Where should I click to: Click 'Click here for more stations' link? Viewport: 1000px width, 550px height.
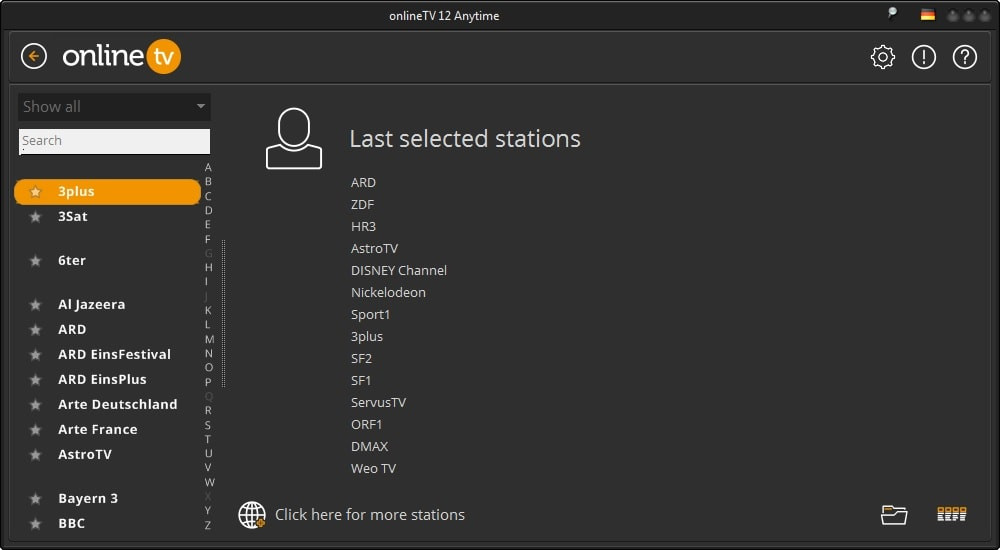pyautogui.click(x=370, y=515)
